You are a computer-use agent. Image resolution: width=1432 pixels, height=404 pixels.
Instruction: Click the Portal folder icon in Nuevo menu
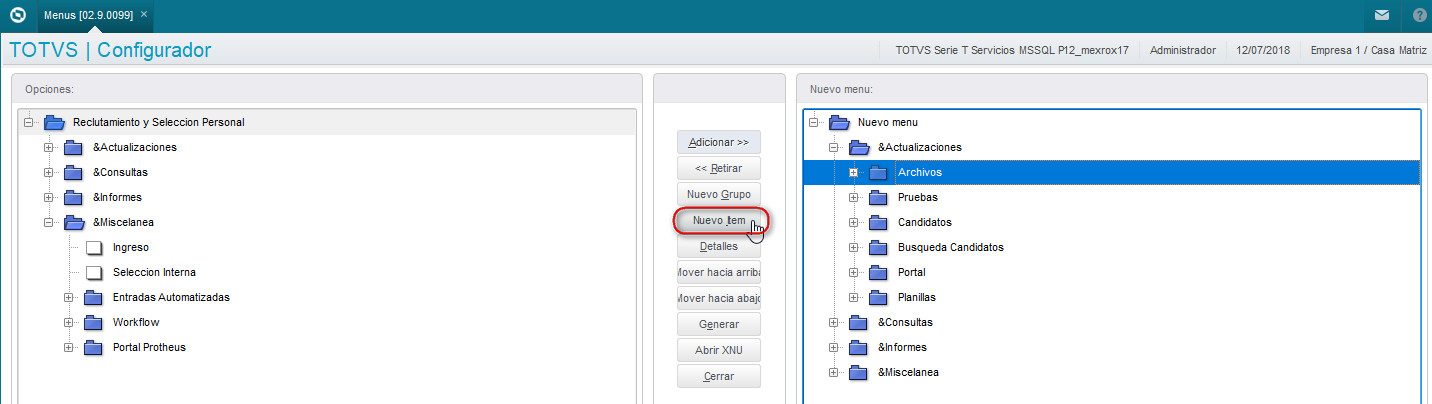coord(879,272)
